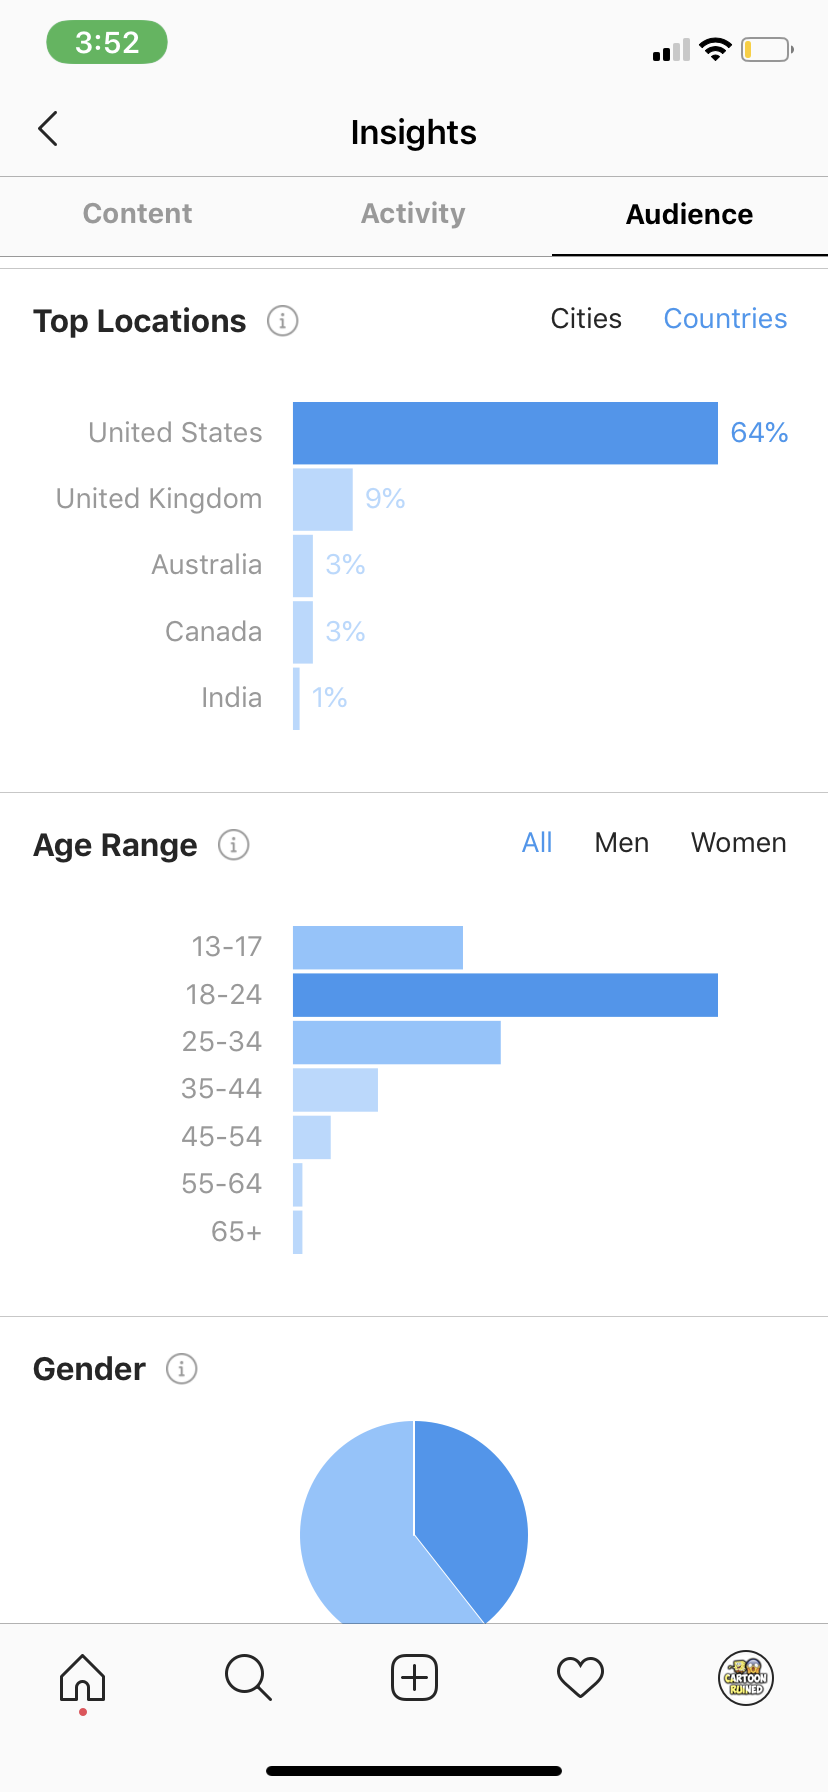Select the Audience tab
Image resolution: width=828 pixels, height=1792 pixels.
(690, 215)
